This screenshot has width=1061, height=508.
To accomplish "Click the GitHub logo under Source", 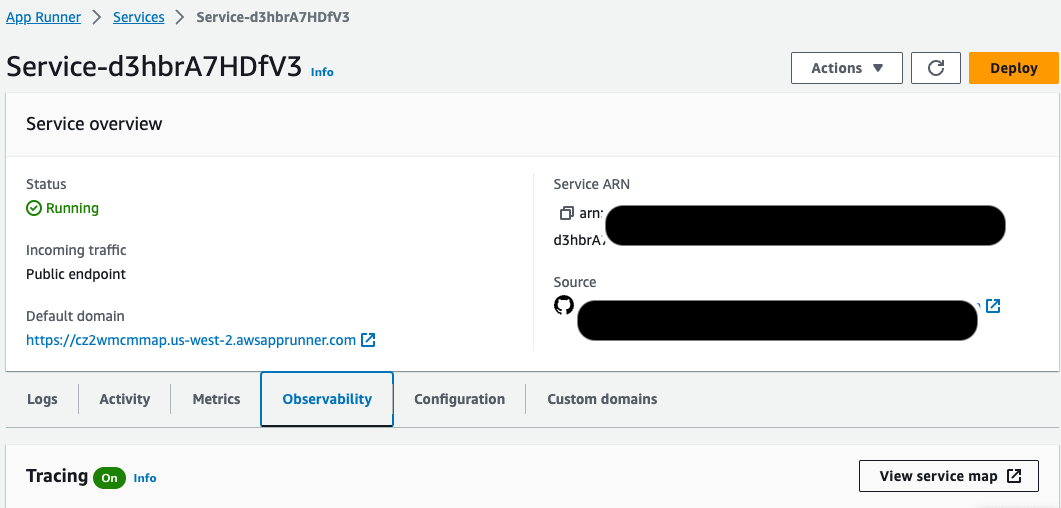I will click(x=564, y=305).
